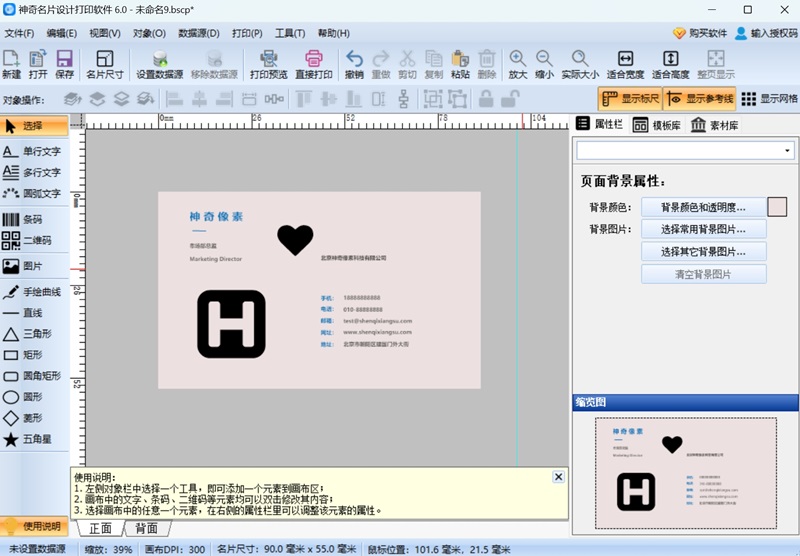Toggle 显示标尺 ruler display
Viewport: 800px width, 556px height.
[627, 99]
